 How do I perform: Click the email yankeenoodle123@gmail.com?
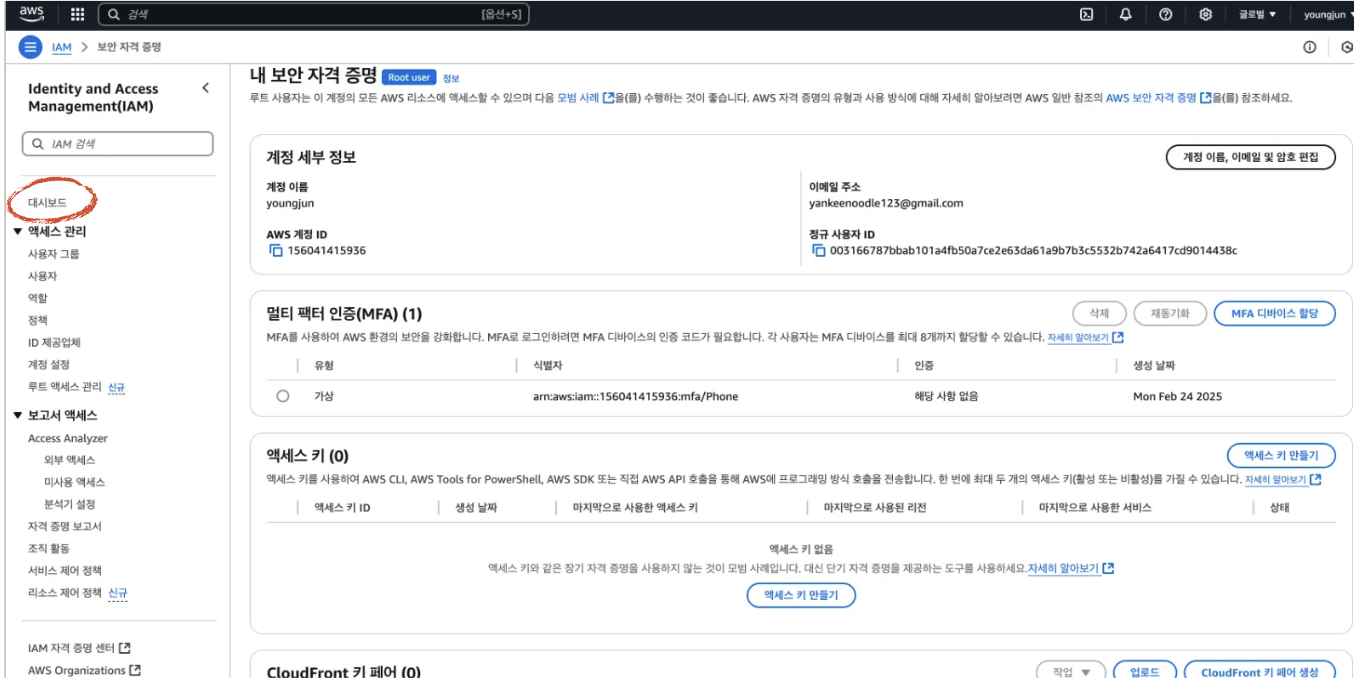tap(886, 203)
